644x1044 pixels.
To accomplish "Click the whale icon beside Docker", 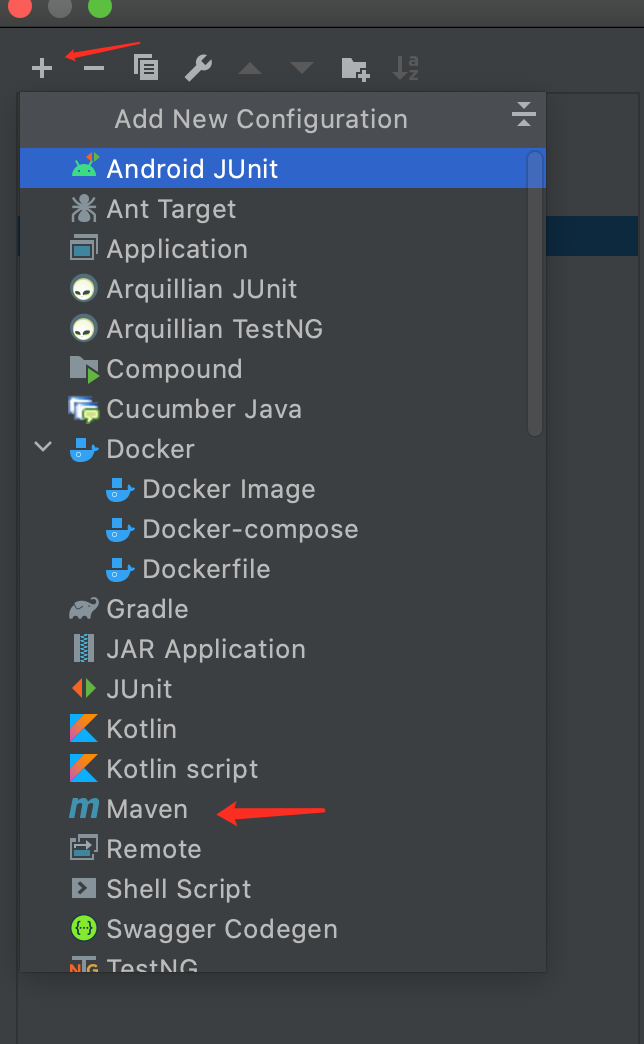I will pyautogui.click(x=84, y=449).
